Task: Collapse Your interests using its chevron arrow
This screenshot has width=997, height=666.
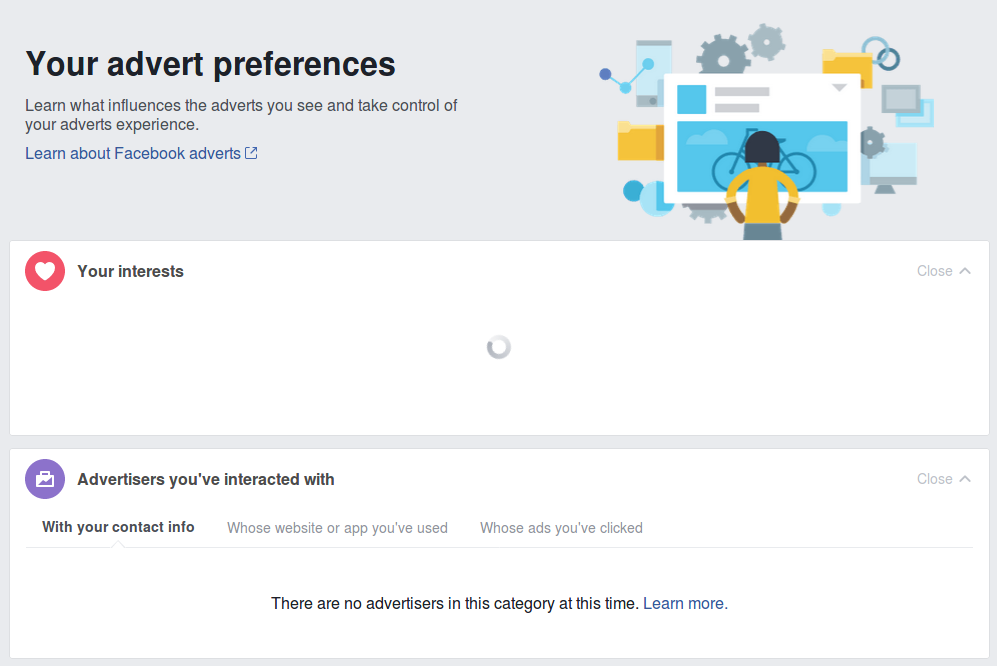Action: pos(965,271)
